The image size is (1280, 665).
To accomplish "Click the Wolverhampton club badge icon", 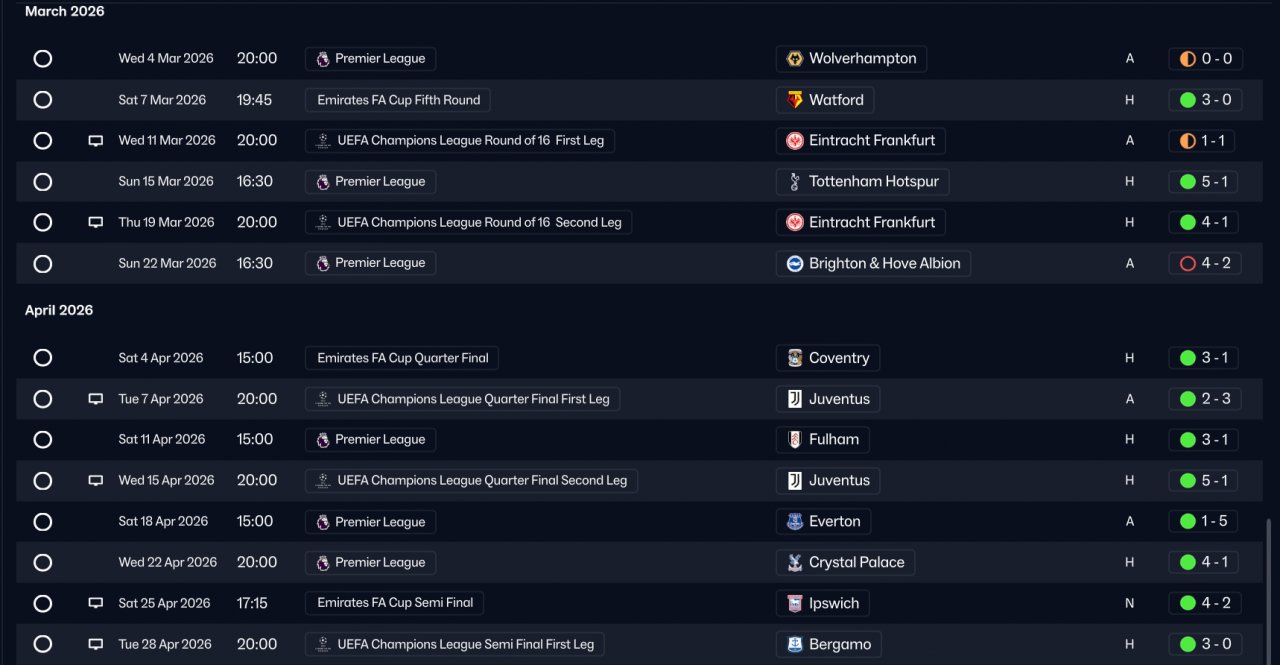I will 795,59.
